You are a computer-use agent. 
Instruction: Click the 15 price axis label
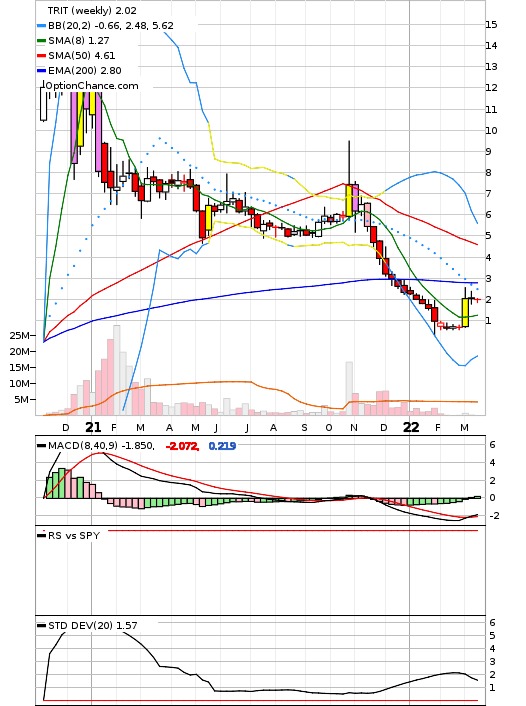[491, 25]
